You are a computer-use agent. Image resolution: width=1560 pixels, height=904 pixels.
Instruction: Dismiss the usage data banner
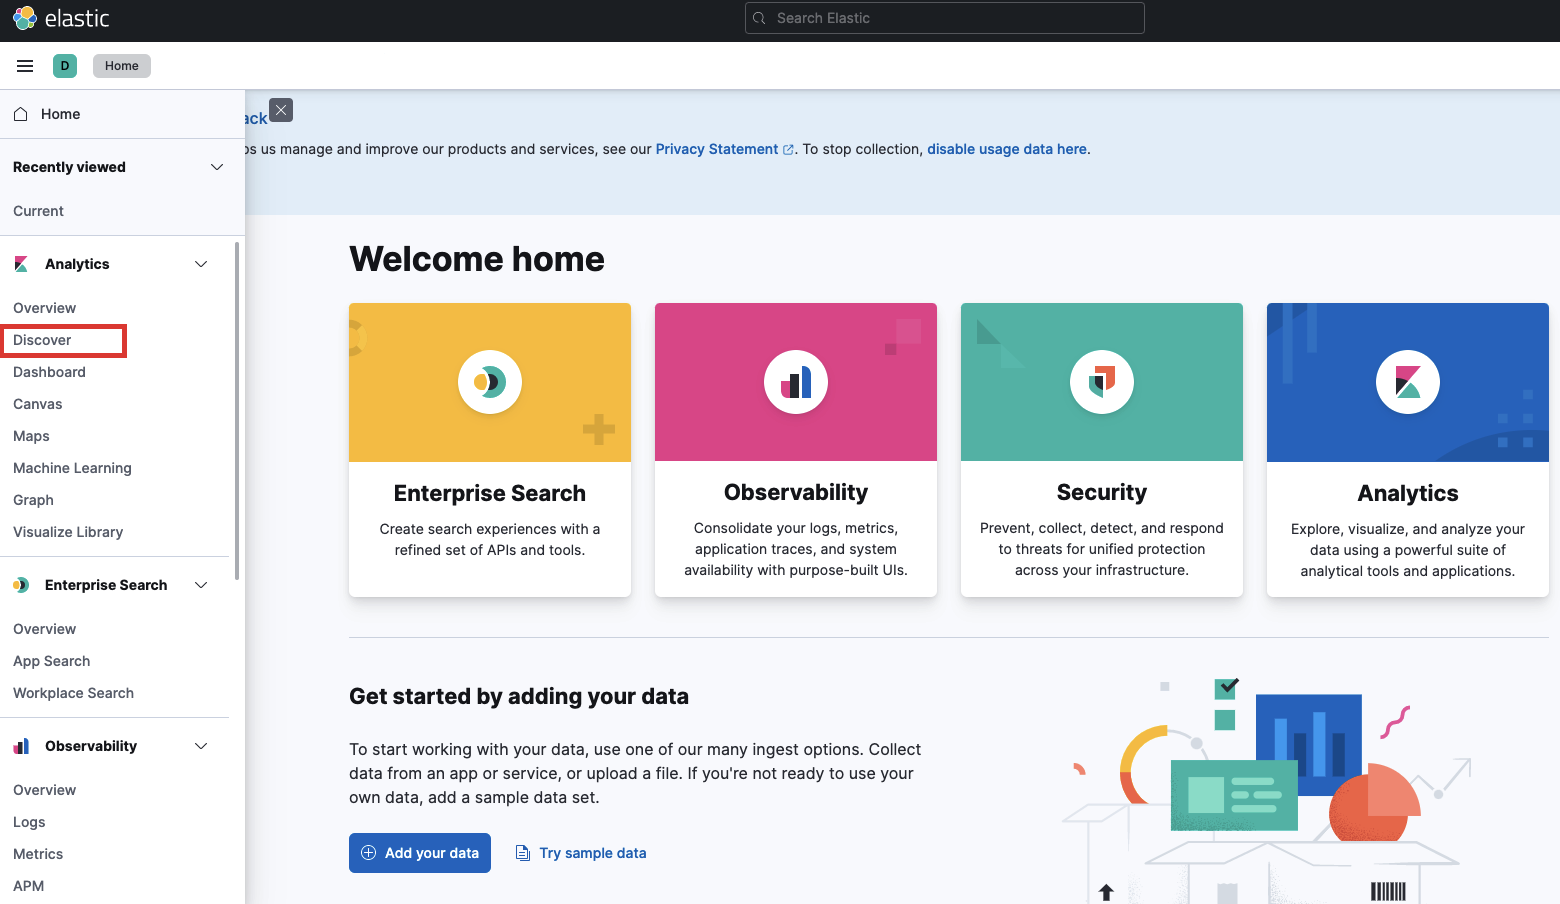pos(281,110)
